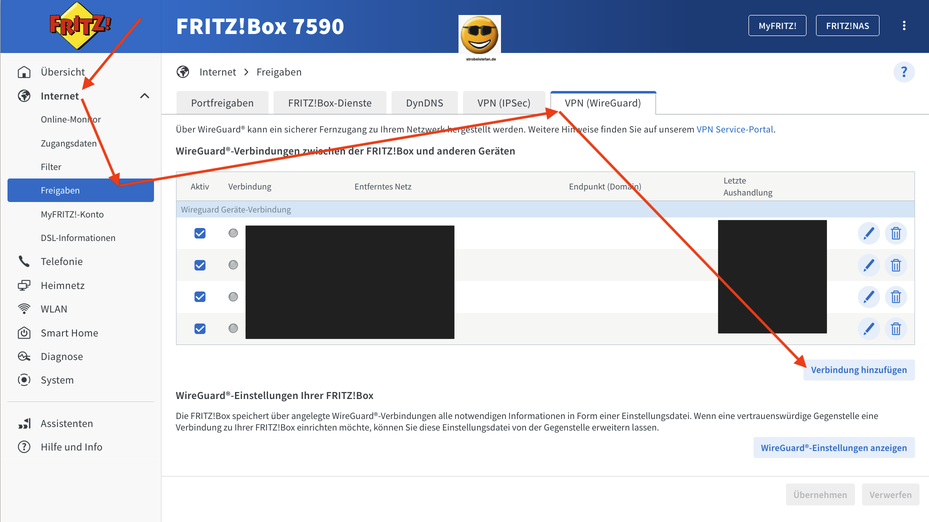Switch to the Portfreigaben tab

[222, 103]
